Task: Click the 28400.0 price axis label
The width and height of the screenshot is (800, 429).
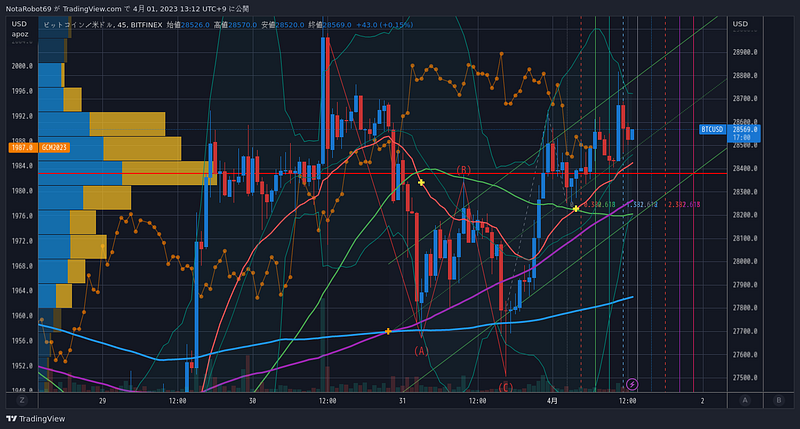Action: click(745, 168)
